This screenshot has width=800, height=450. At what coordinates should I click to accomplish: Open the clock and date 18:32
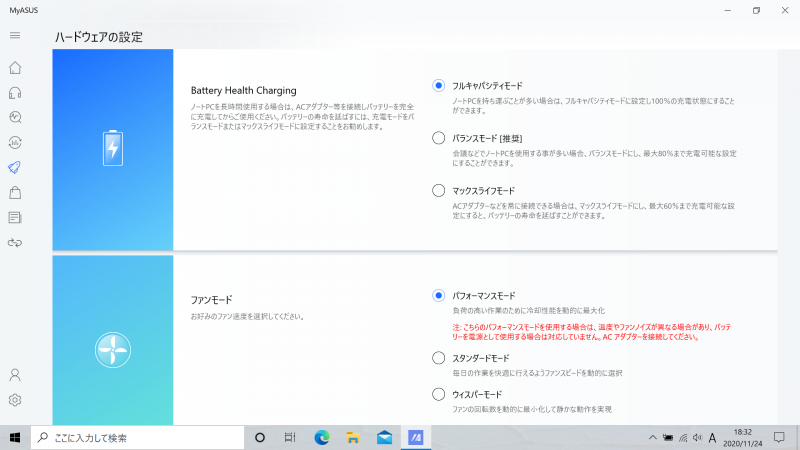742,438
